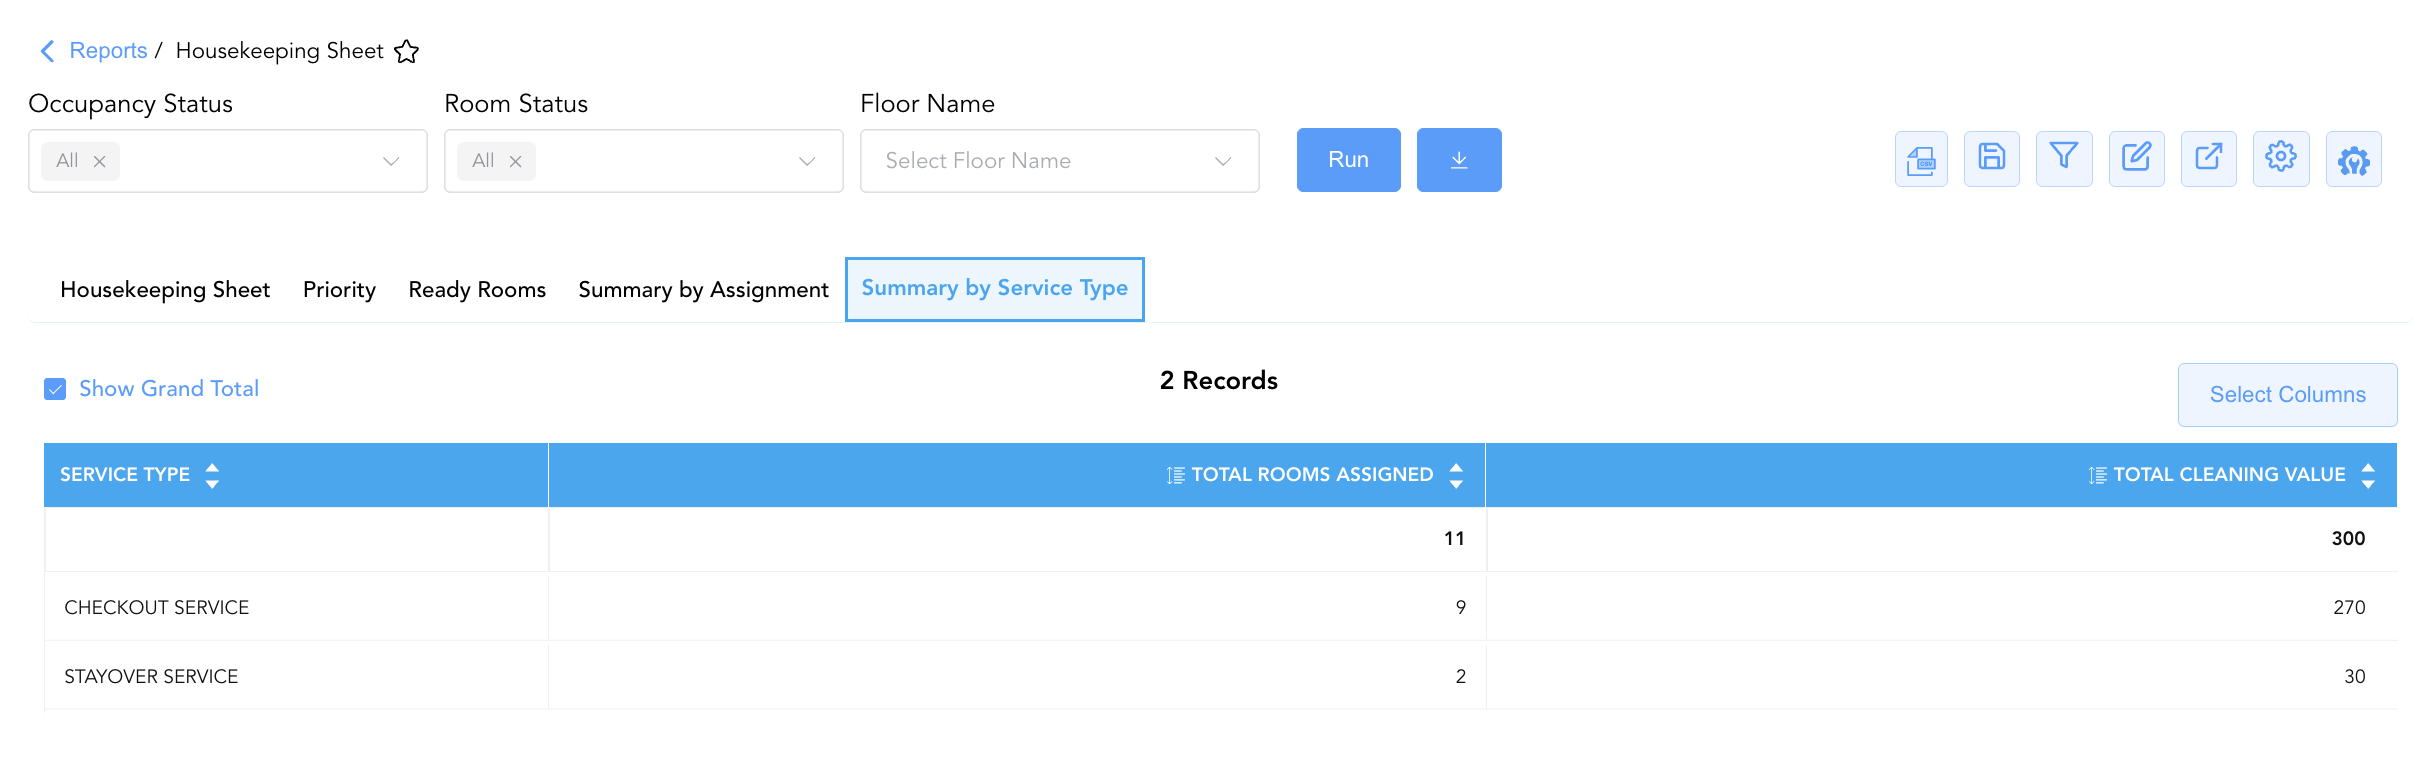The image size is (2428, 772).
Task: Click the 2 Records count text
Action: (1218, 381)
